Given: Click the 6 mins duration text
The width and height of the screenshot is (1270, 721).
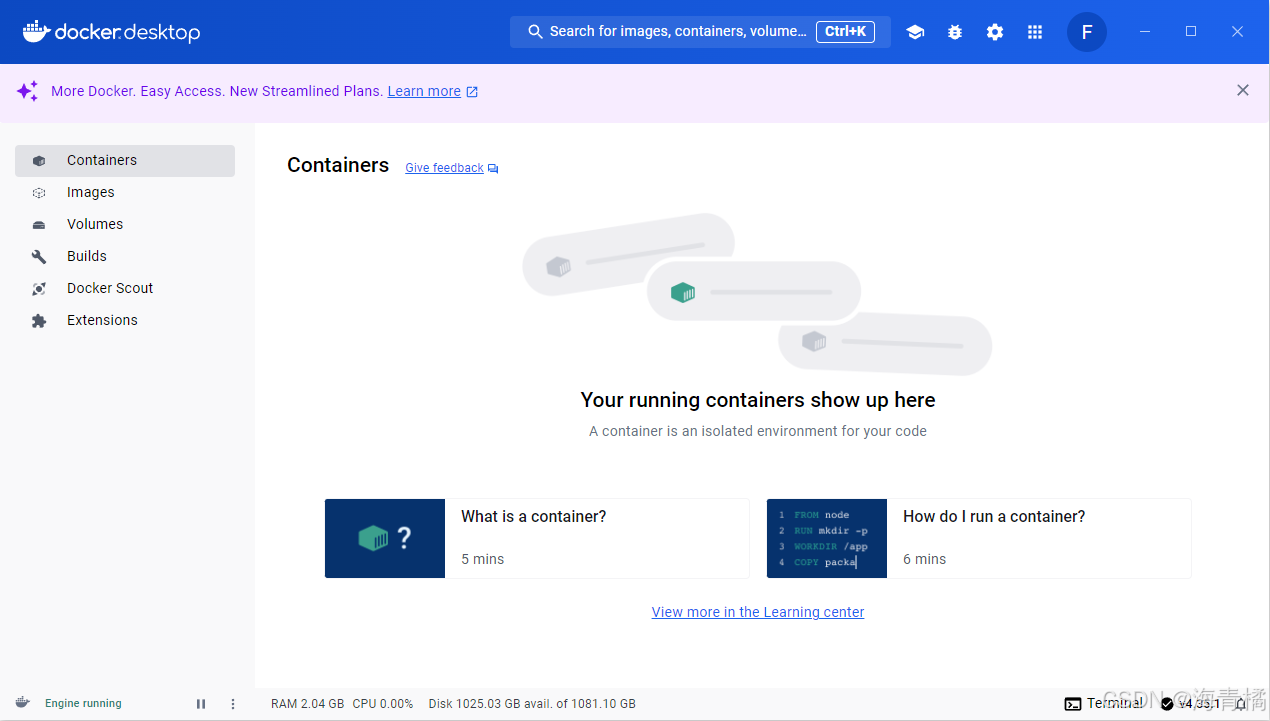Looking at the screenshot, I should (x=925, y=559).
